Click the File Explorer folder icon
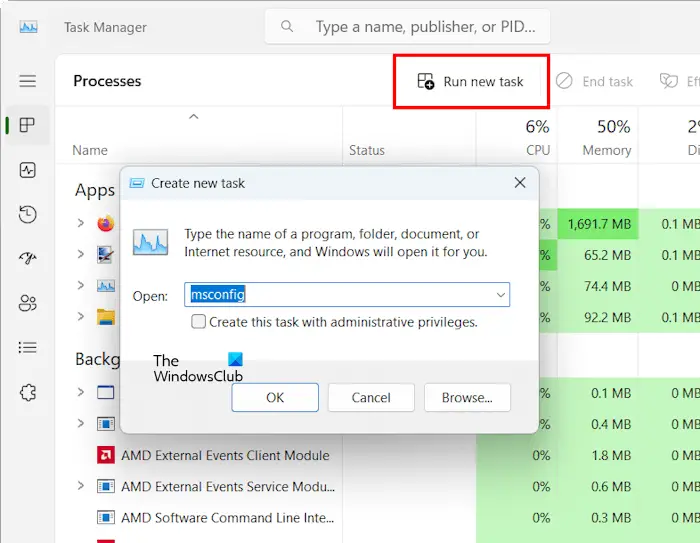 pos(106,317)
